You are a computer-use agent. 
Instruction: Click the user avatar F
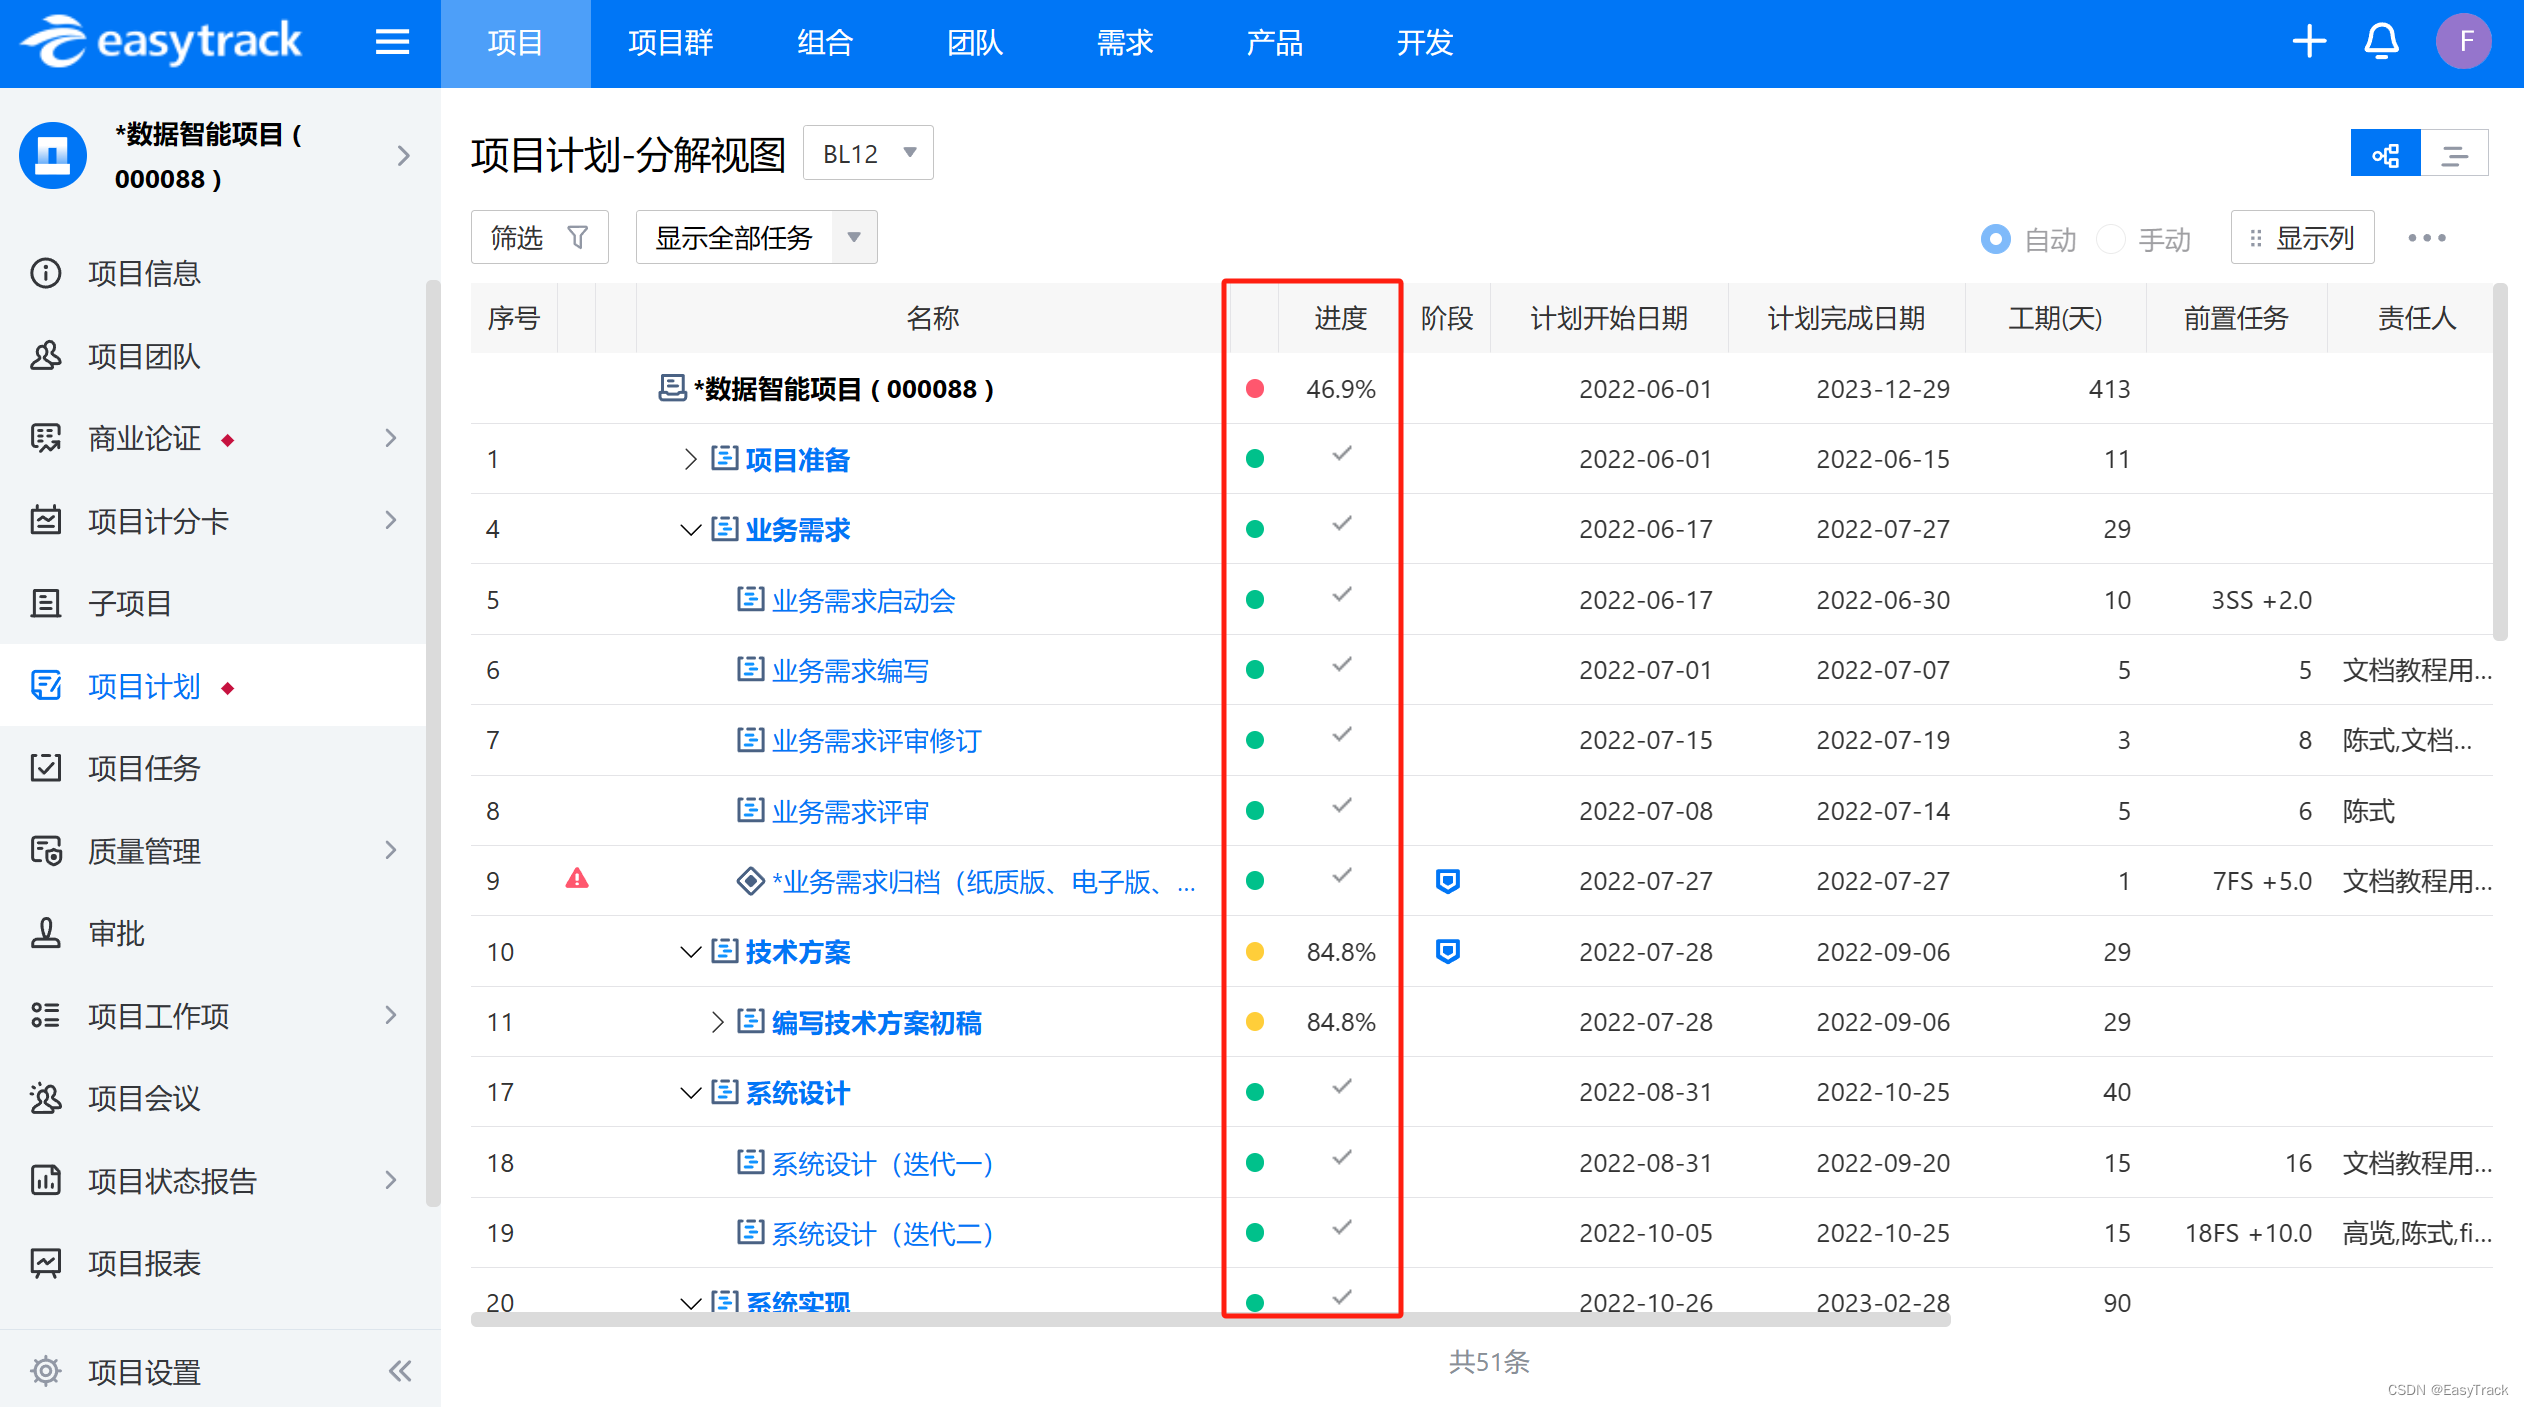2463,41
